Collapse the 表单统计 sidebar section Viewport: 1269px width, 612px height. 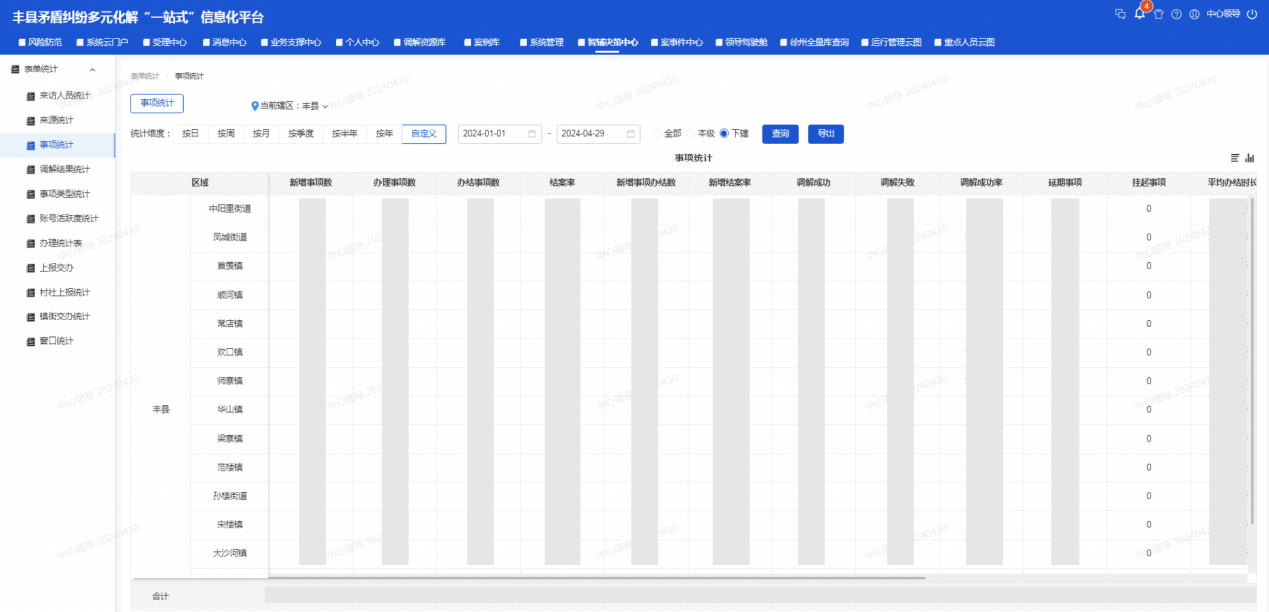(92, 70)
